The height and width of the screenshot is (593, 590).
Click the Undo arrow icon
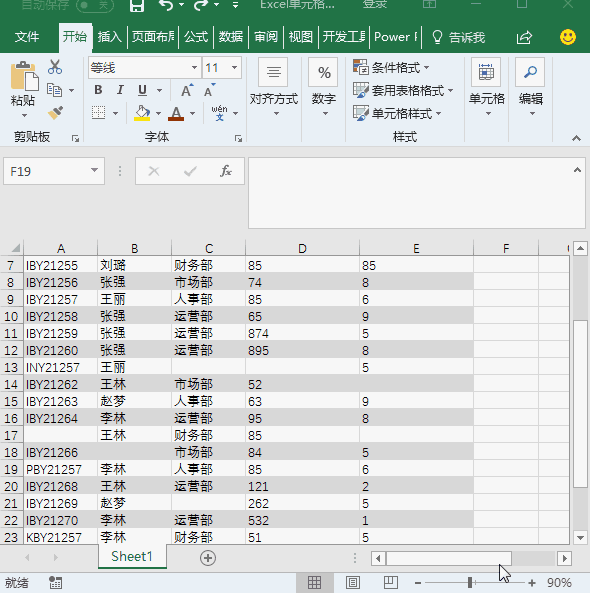[x=166, y=5]
